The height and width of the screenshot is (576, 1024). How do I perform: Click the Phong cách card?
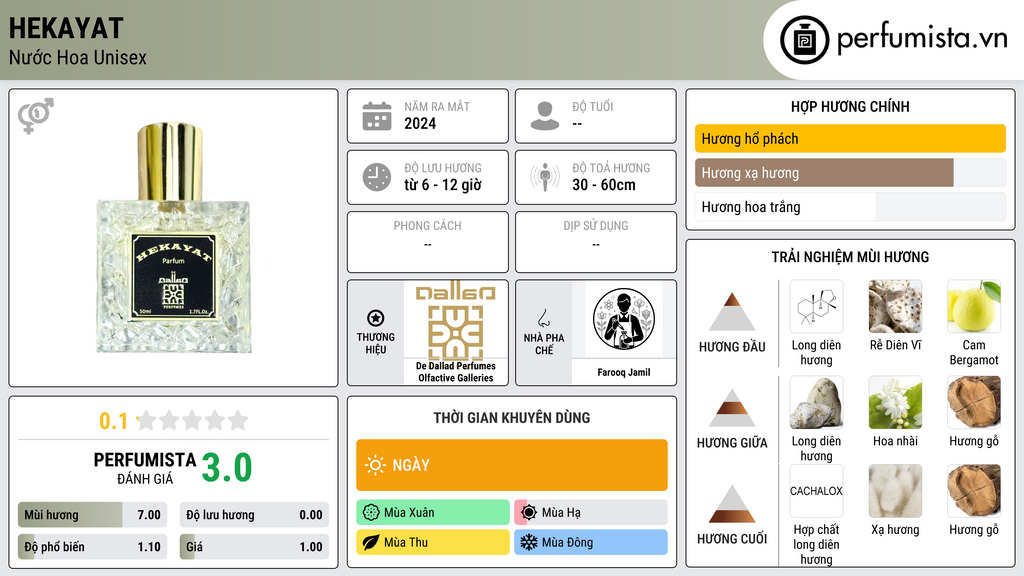pyautogui.click(x=428, y=242)
